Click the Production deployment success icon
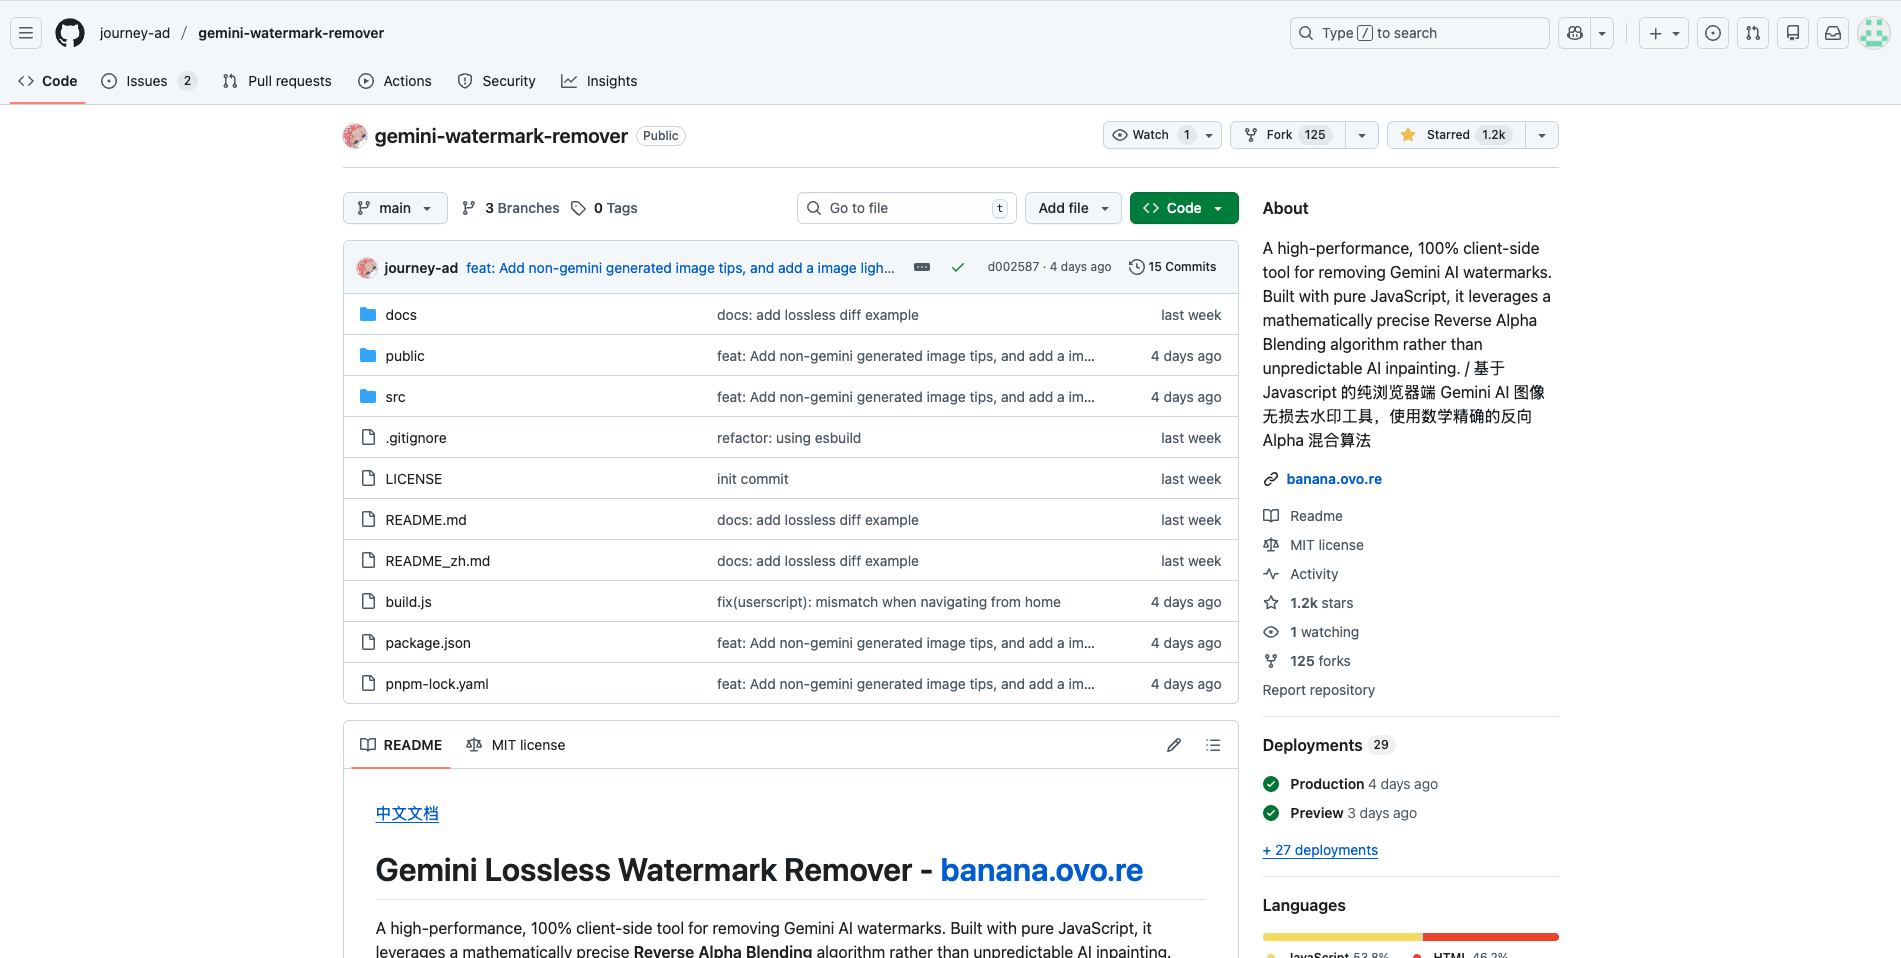The height and width of the screenshot is (958, 1901). (1271, 784)
